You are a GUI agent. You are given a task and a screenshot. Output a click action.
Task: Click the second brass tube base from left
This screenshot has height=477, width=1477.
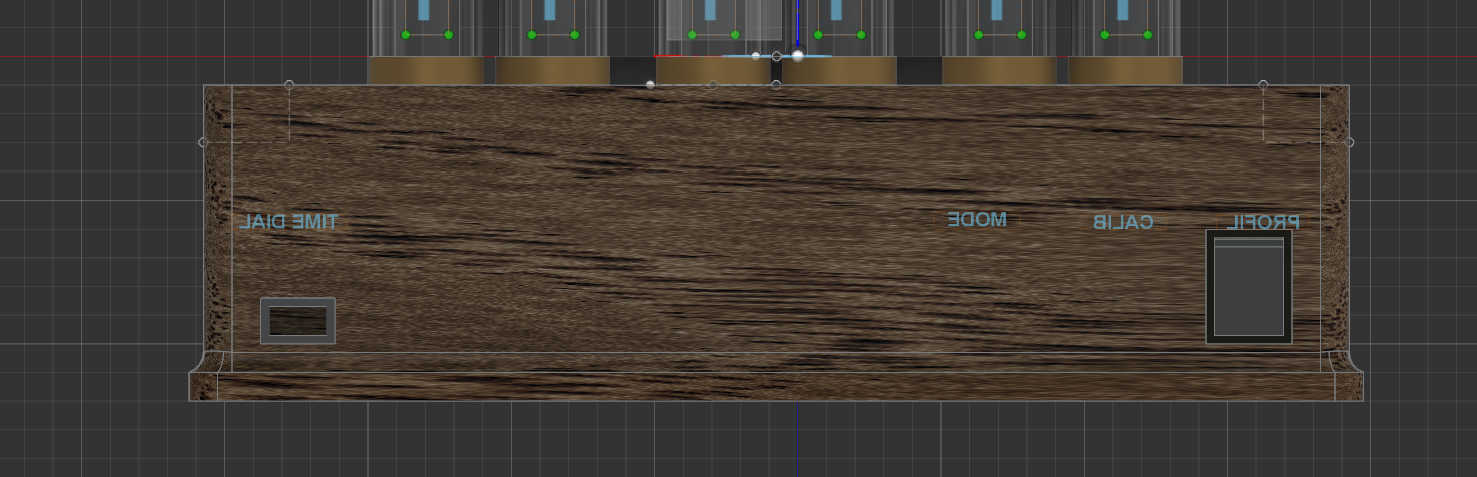coord(552,71)
